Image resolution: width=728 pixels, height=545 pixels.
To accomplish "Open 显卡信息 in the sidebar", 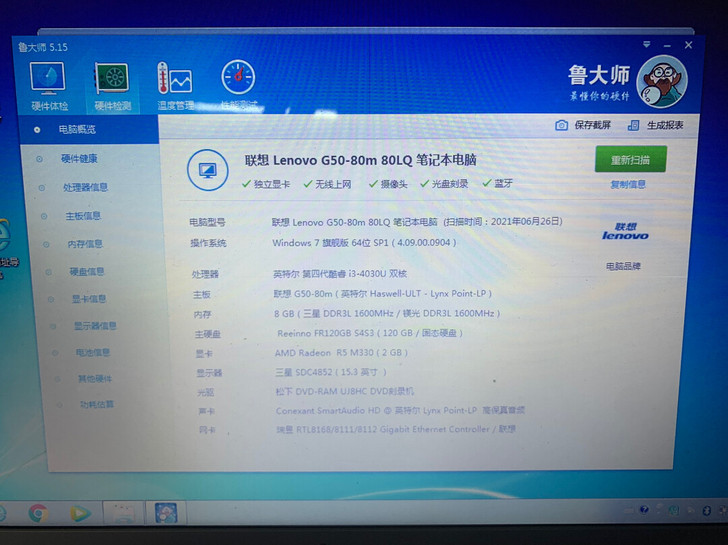I will pos(89,299).
